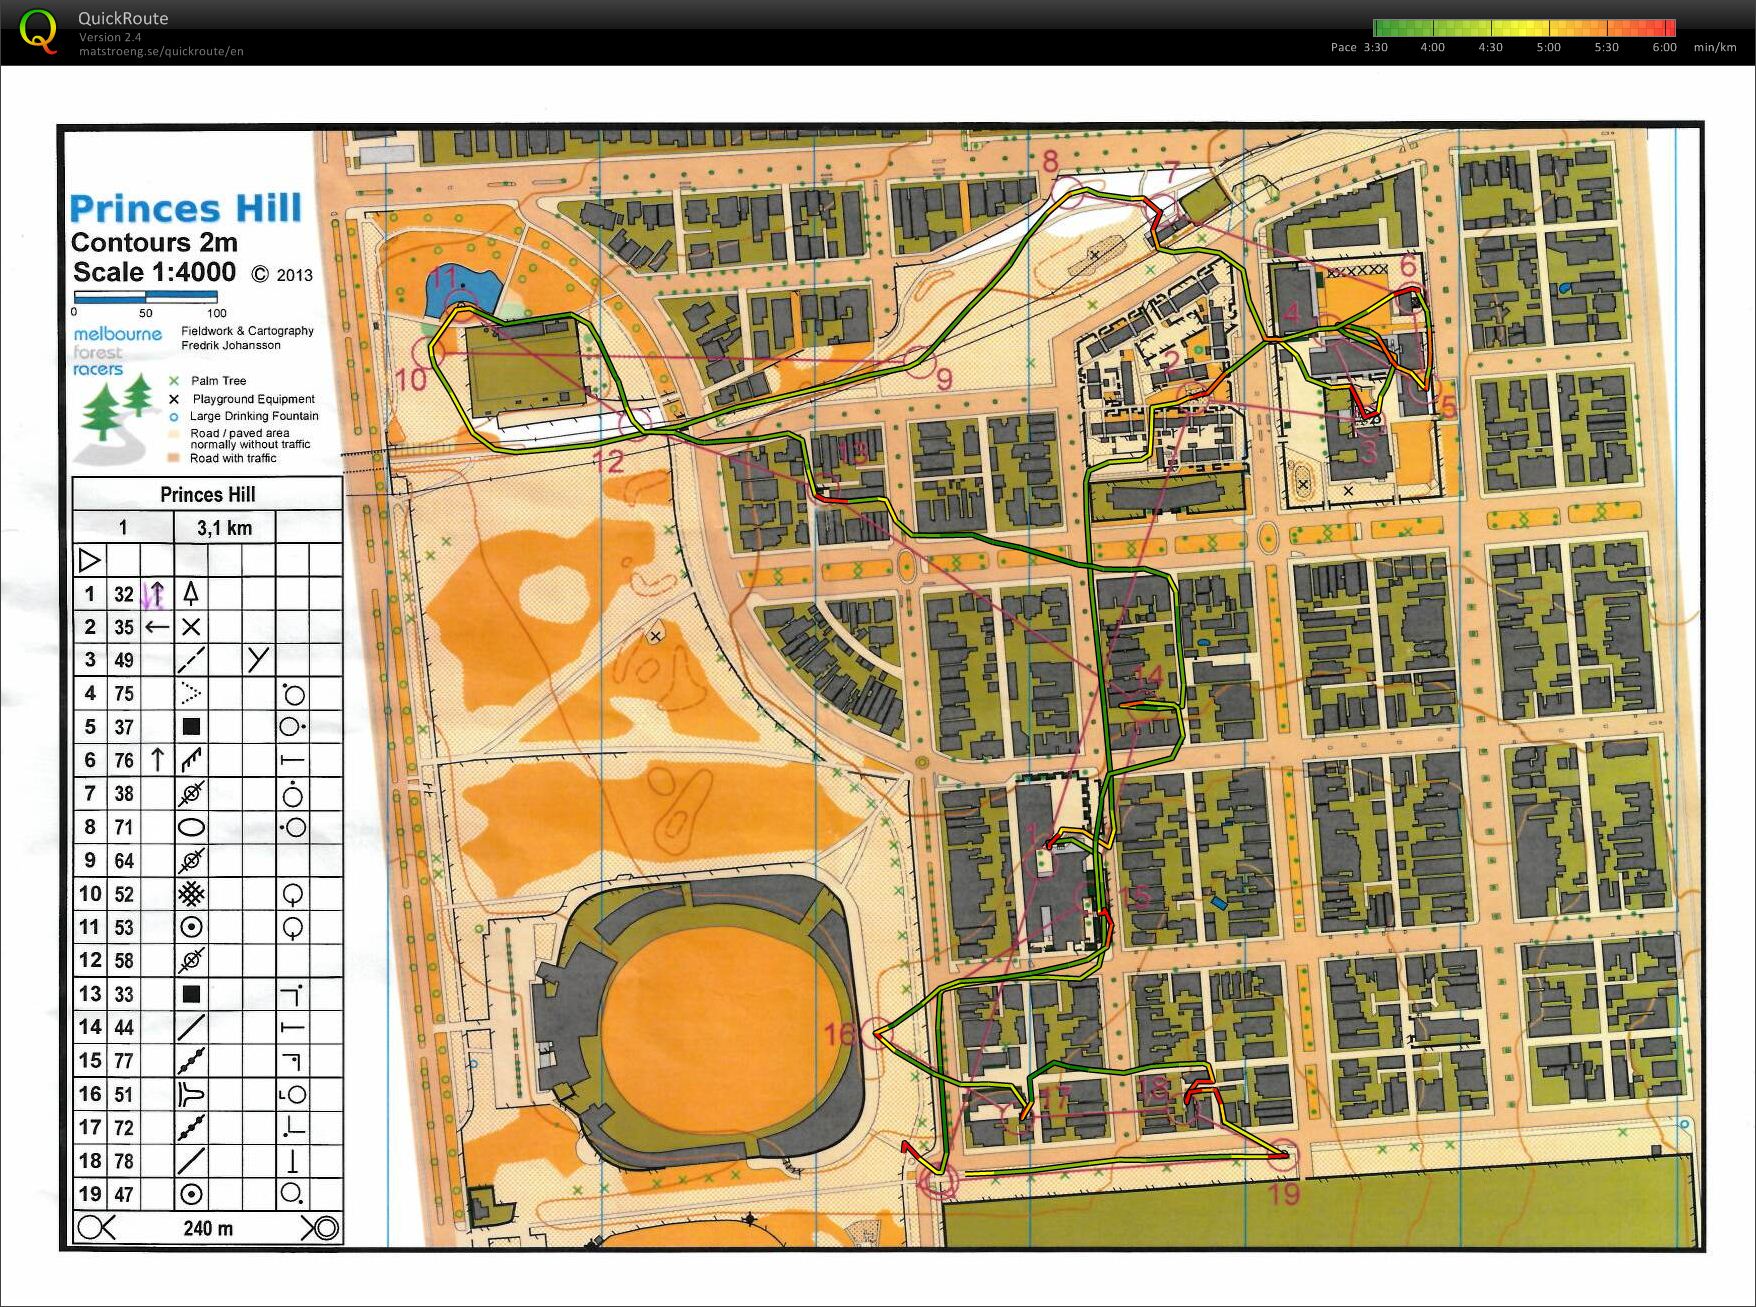Click the oval symbol in control row 8
The image size is (1756, 1307).
[191, 827]
